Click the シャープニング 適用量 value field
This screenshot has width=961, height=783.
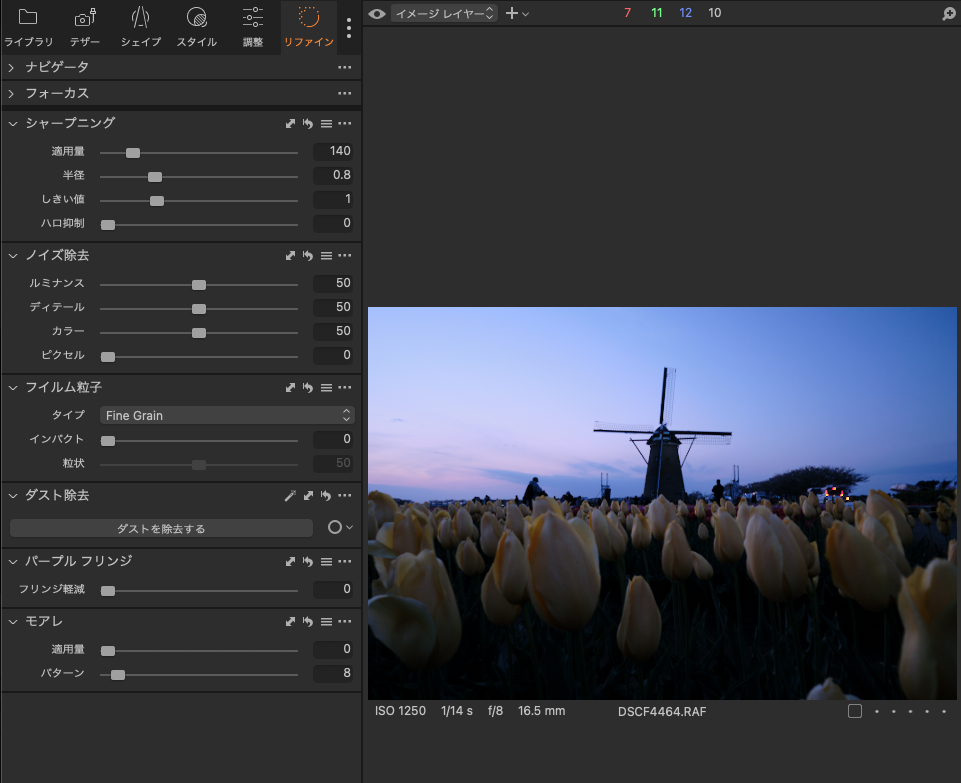click(333, 151)
